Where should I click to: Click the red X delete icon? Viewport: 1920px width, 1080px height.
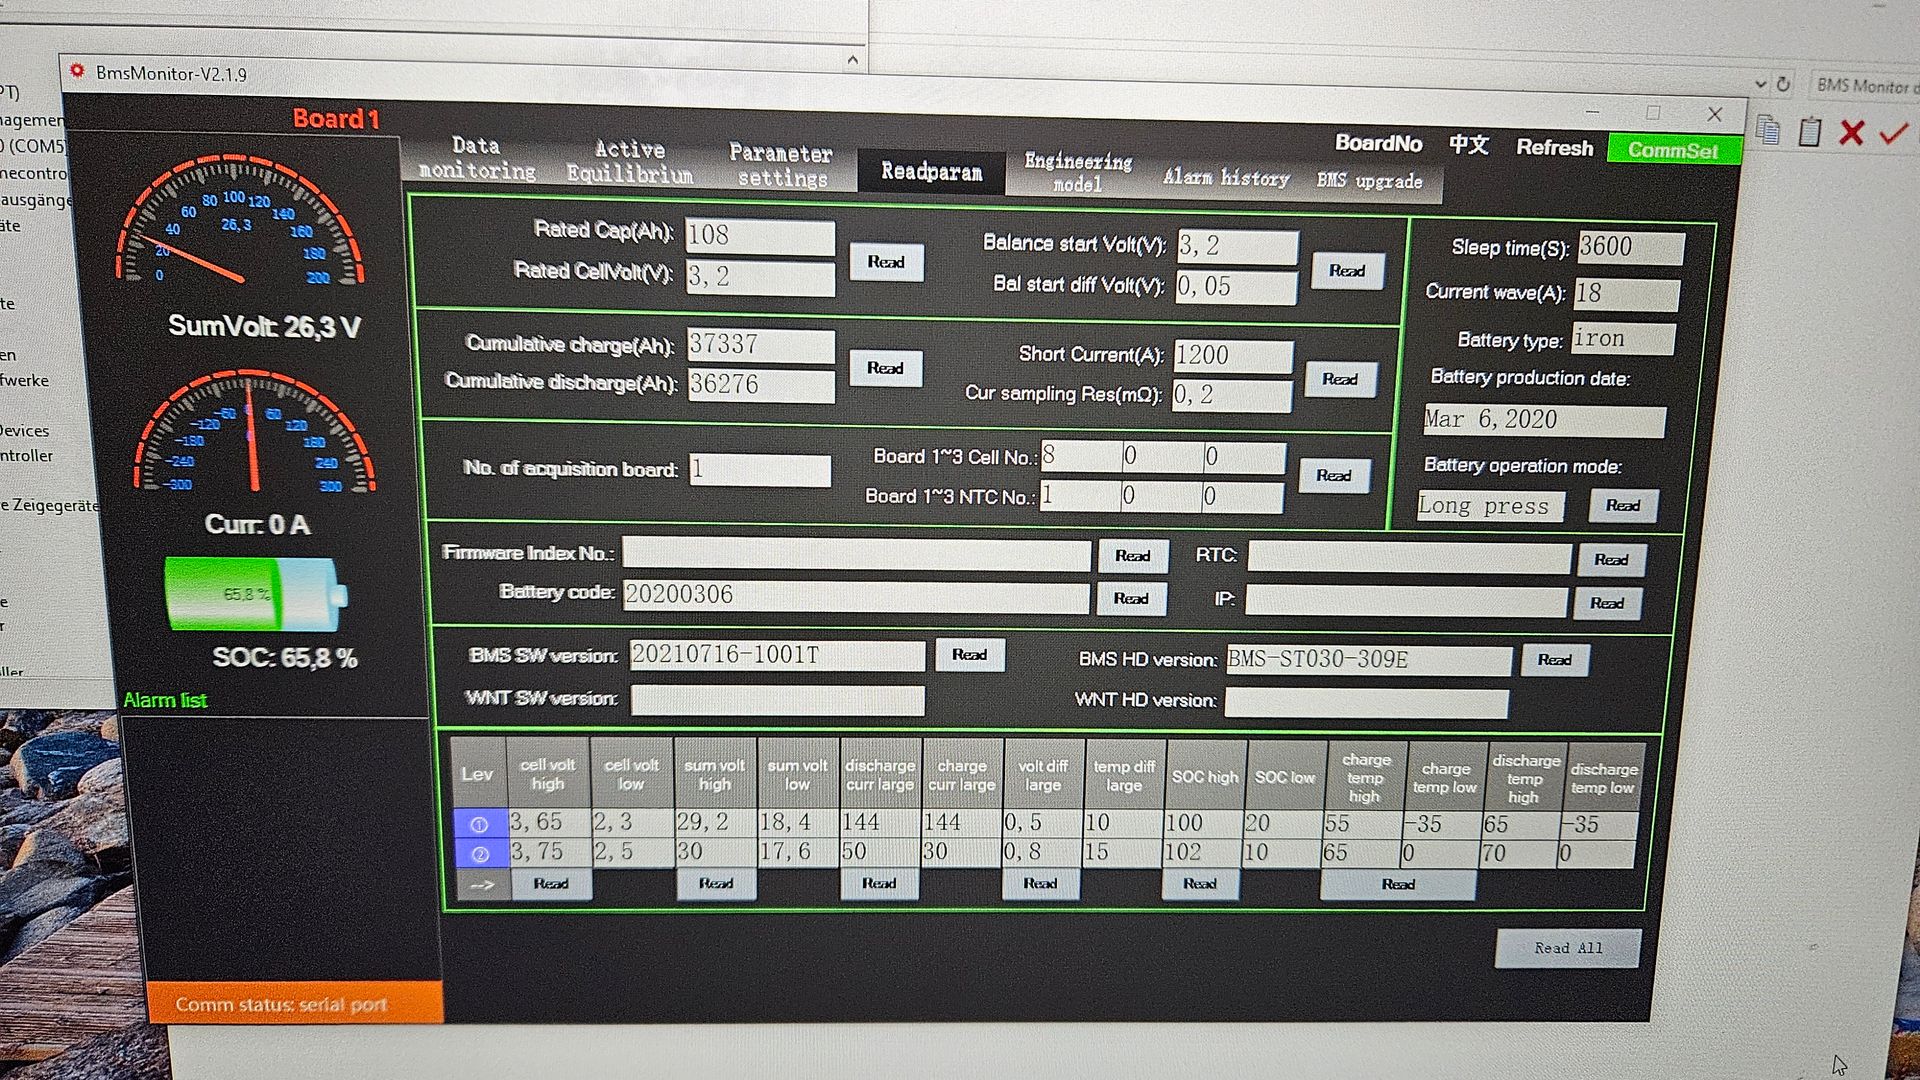pyautogui.click(x=1851, y=132)
